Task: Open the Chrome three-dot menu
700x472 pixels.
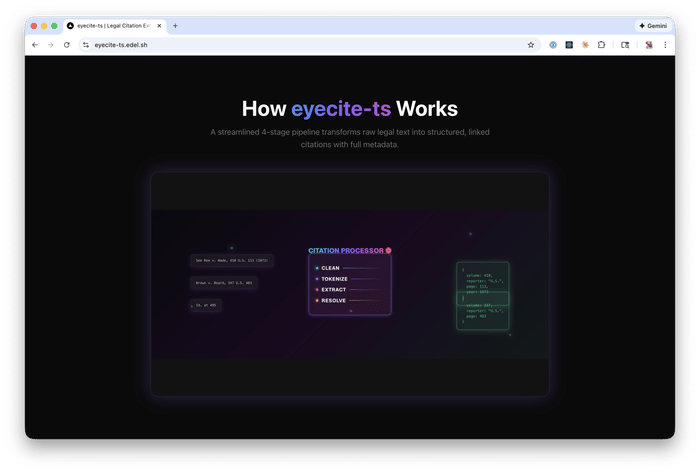Action: pos(665,45)
